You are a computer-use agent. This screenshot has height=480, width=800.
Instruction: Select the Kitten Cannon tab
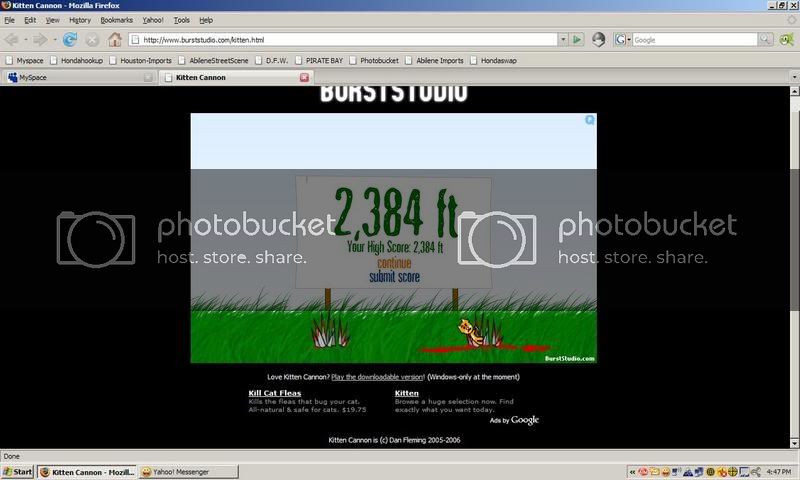(236, 78)
